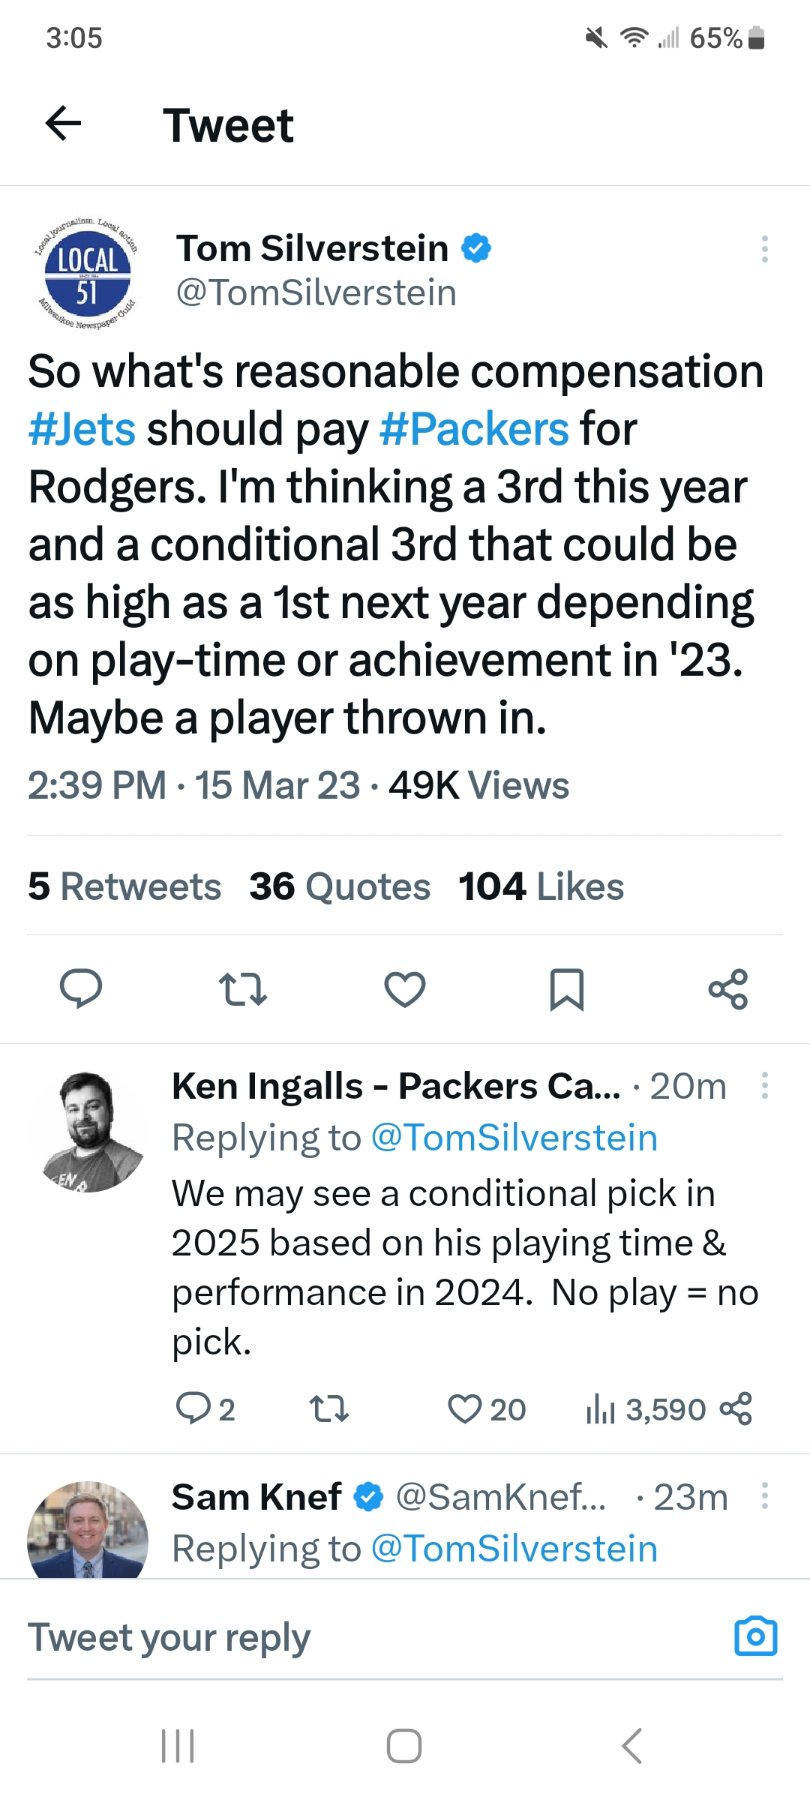Share the main tweet
Screen dimensions: 810x1800
coord(728,989)
